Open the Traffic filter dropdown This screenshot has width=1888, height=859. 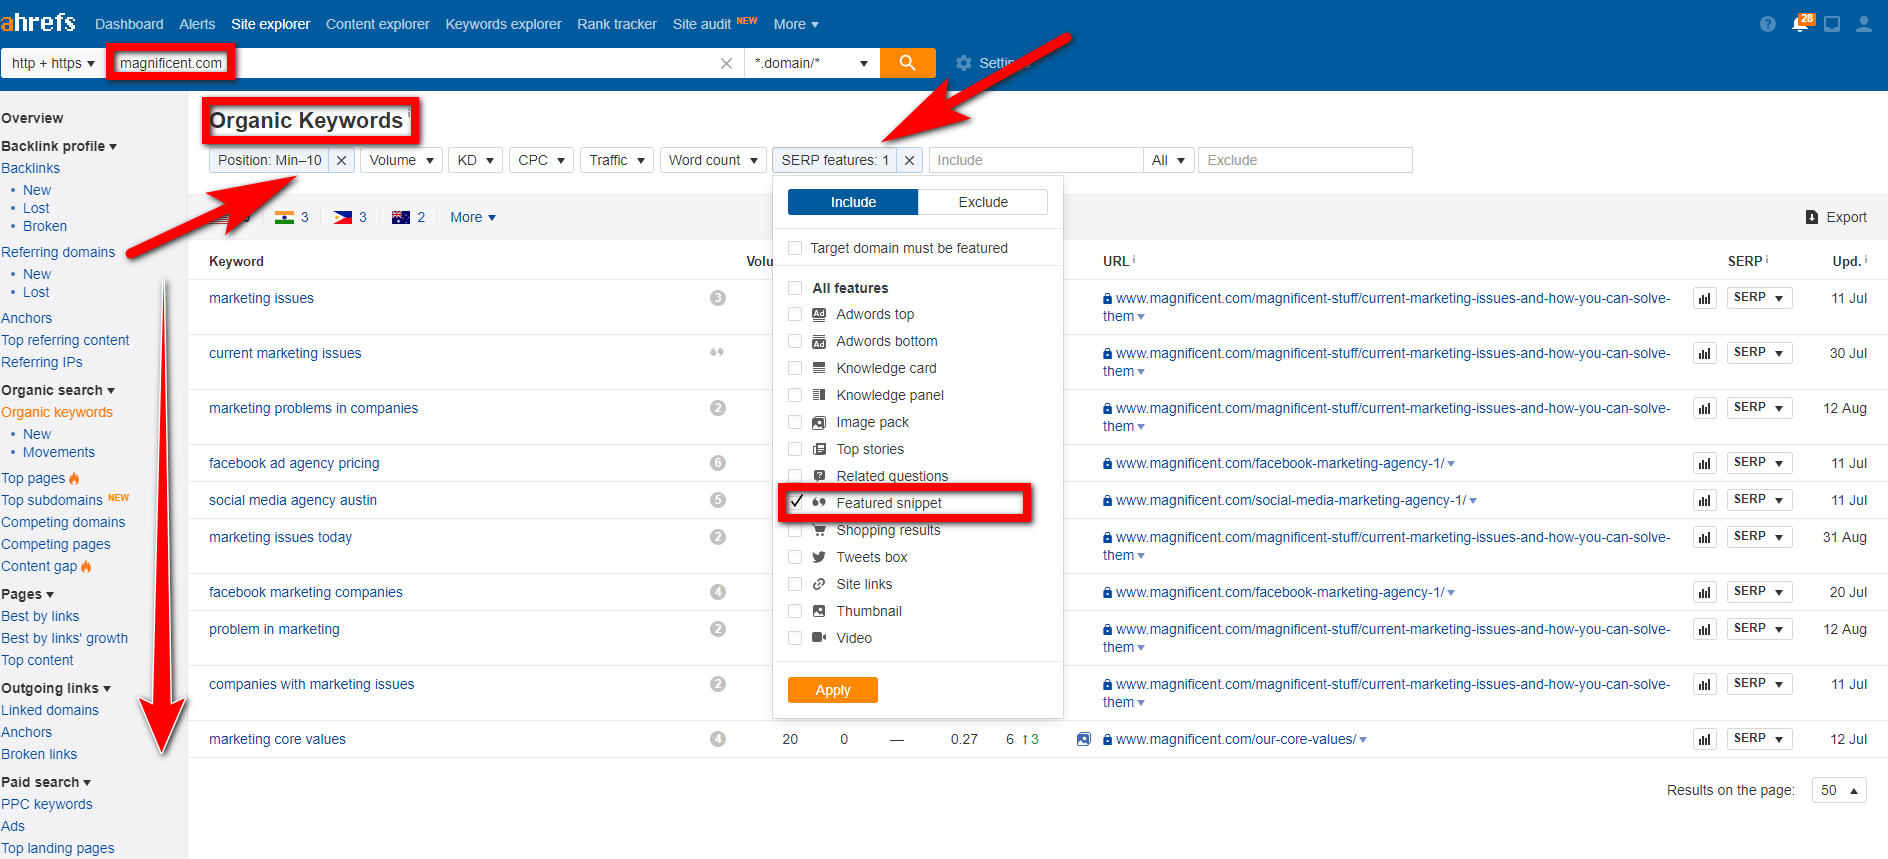tap(617, 160)
